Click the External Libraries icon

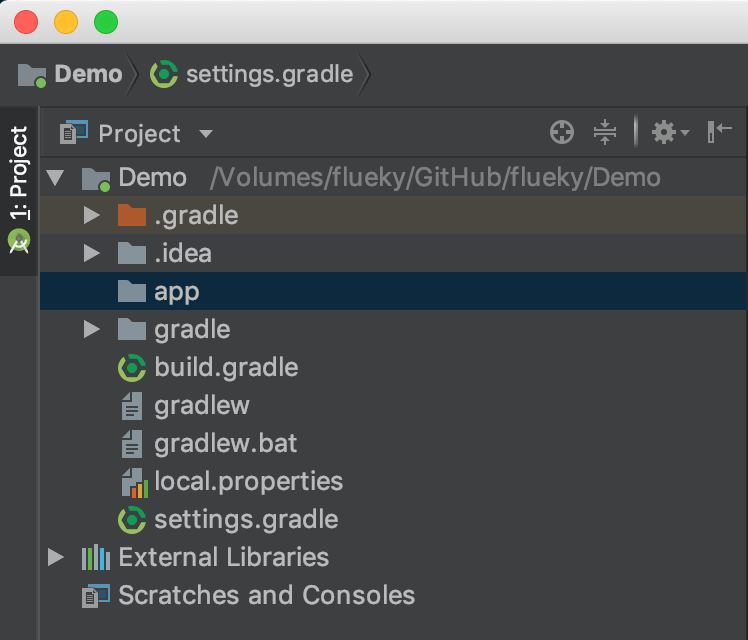point(95,557)
